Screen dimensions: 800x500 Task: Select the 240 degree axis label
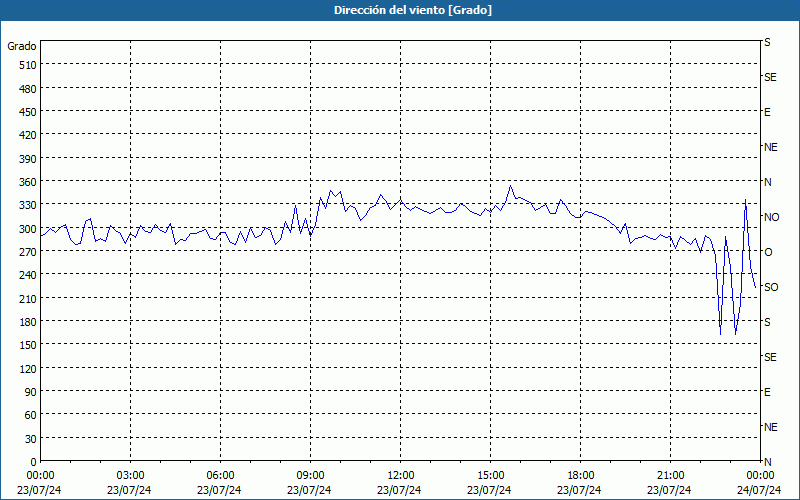tap(29, 276)
